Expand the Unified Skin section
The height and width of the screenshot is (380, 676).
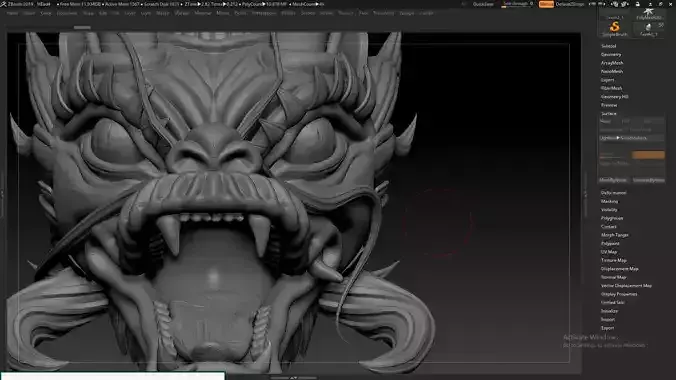(x=612, y=302)
